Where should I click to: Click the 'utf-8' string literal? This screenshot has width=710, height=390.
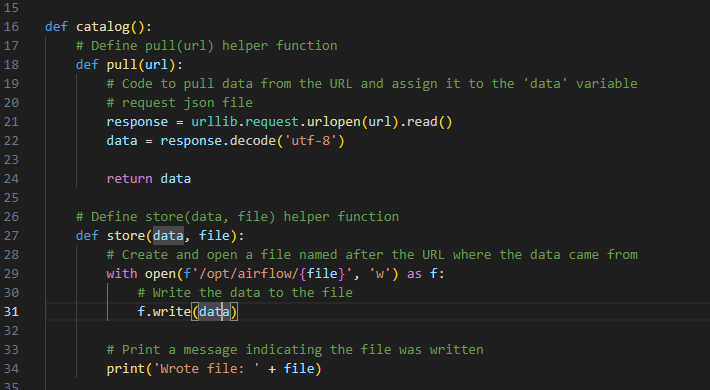click(311, 141)
